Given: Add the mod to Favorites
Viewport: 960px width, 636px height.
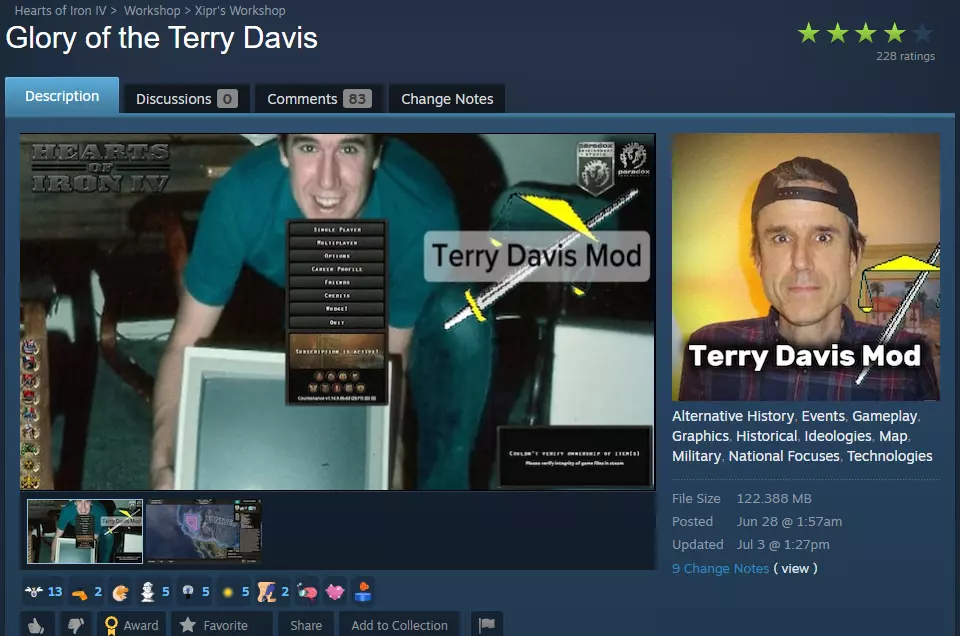Looking at the screenshot, I should [221, 624].
